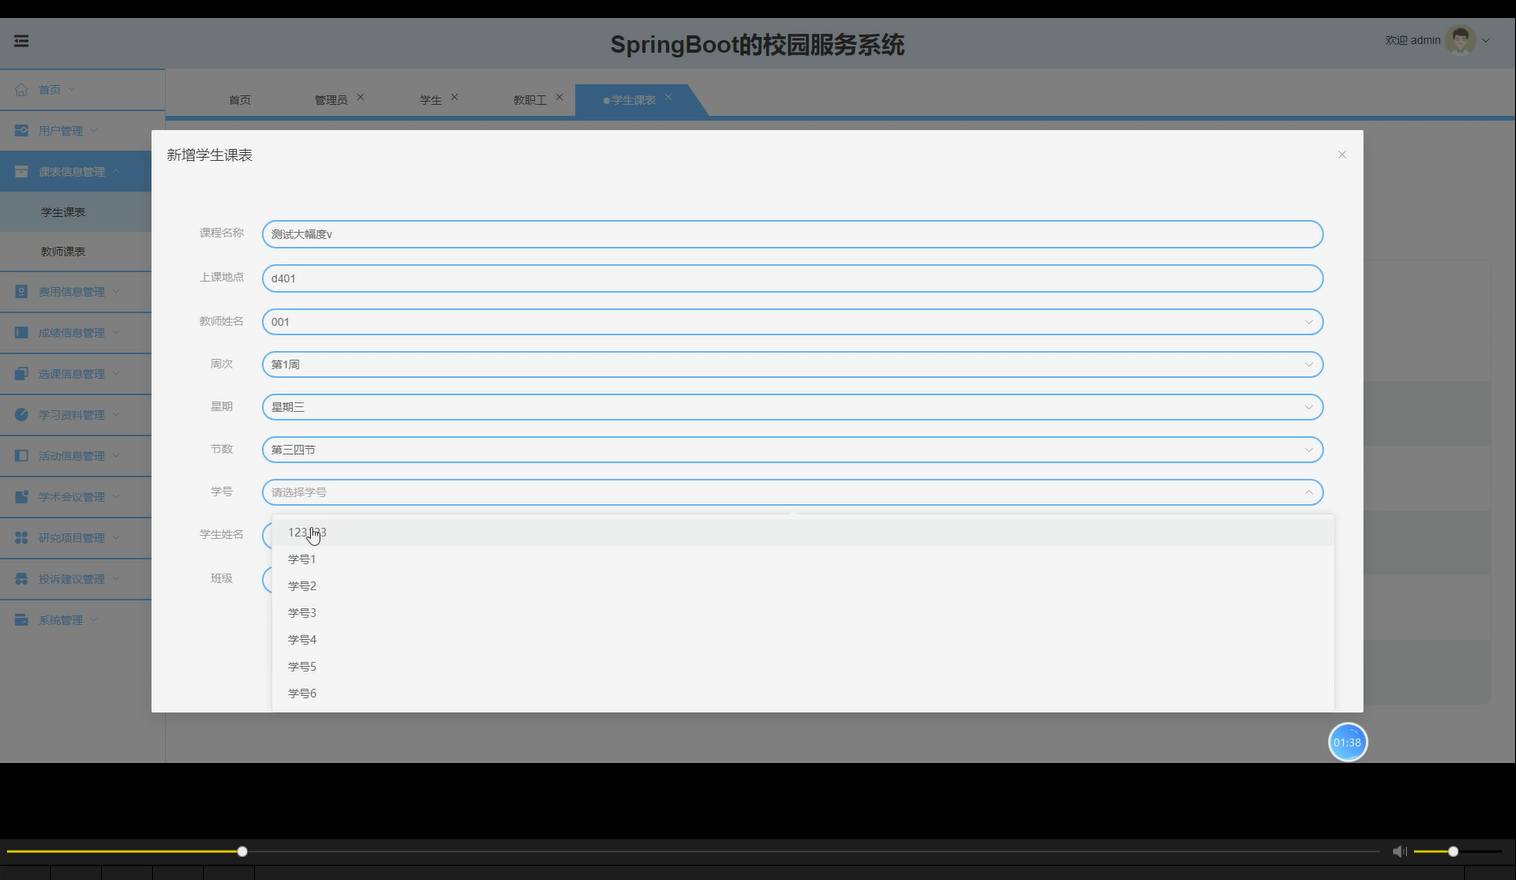Switch to the 管理员 tab
The height and width of the screenshot is (880, 1516).
click(x=330, y=100)
